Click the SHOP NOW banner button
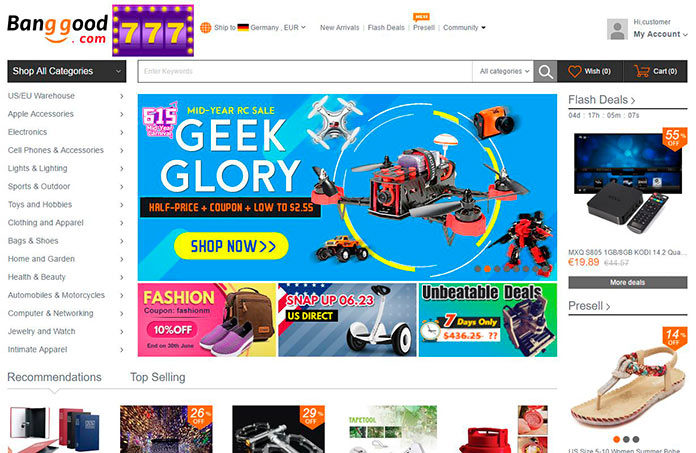 point(231,246)
